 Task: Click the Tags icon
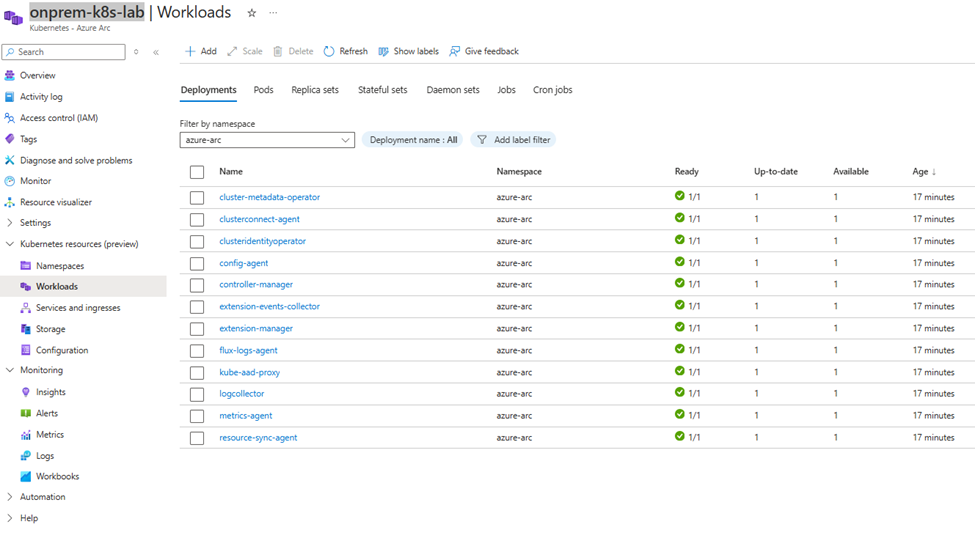point(9,139)
